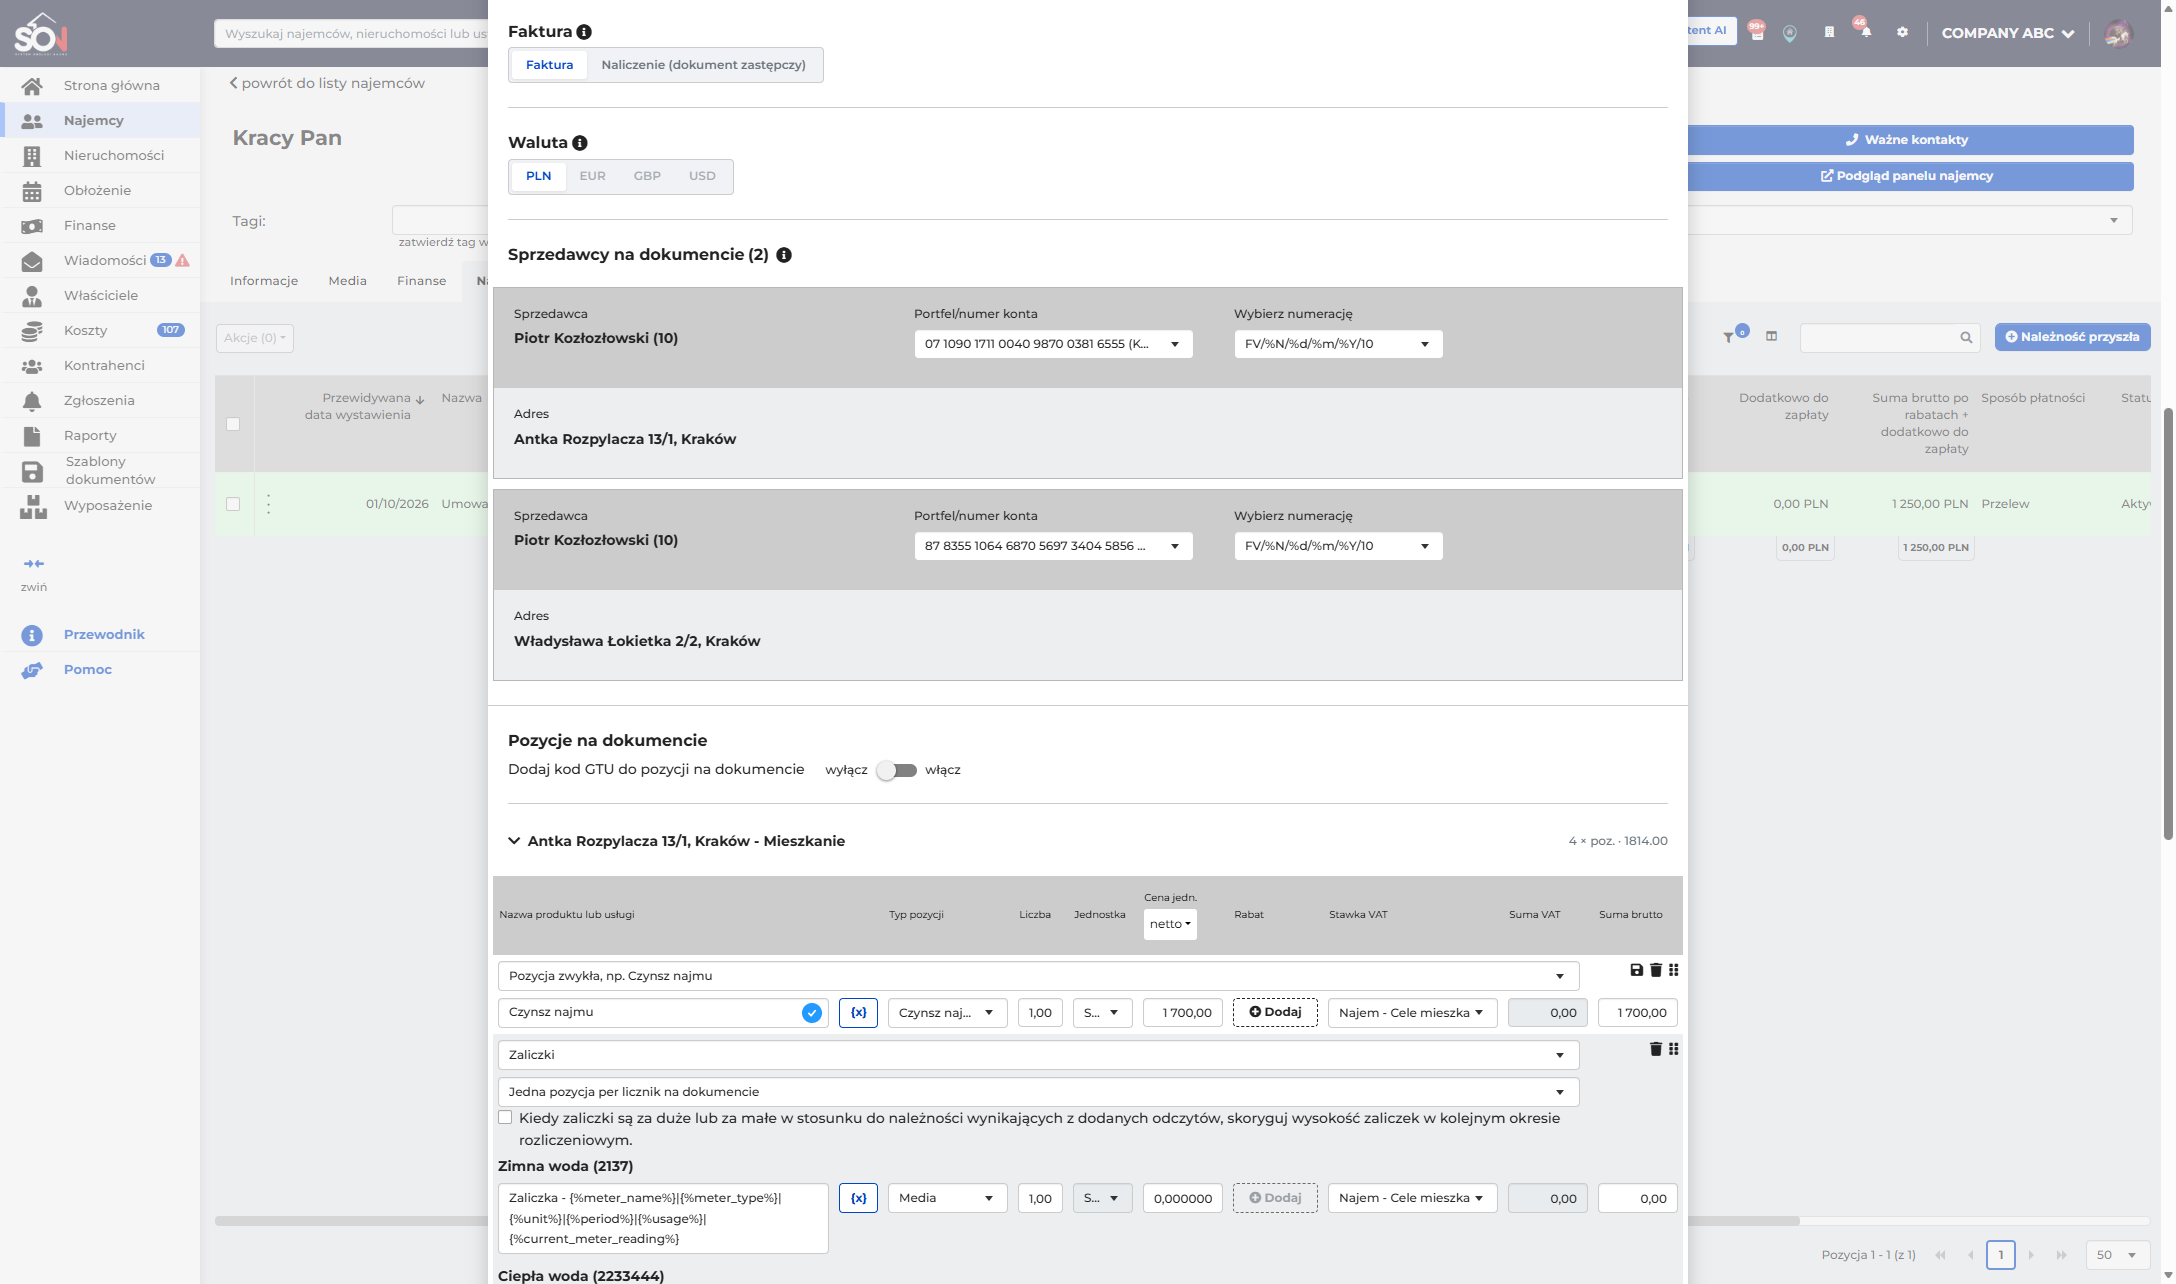
Task: Click the page vertical scrollbar
Action: coord(2168,624)
